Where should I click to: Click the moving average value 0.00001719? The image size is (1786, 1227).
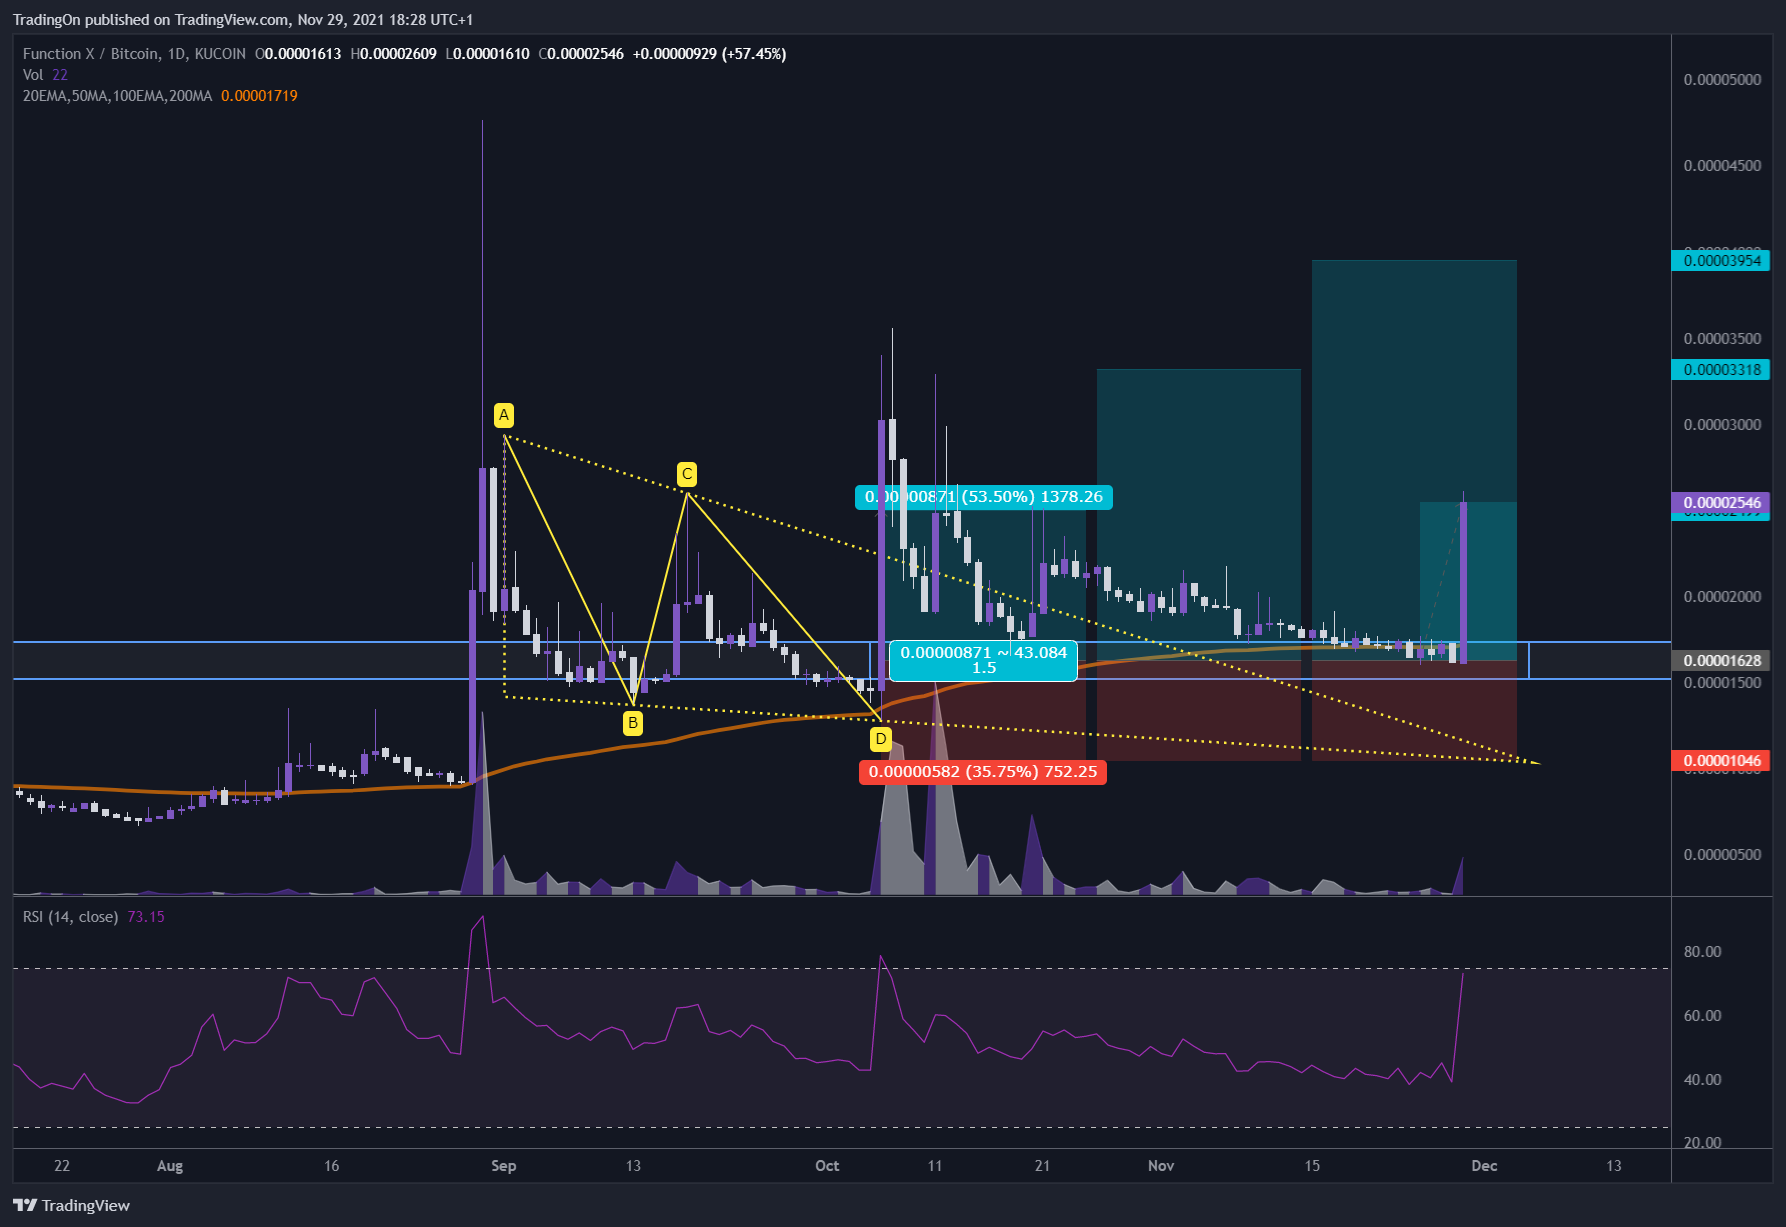tap(259, 96)
